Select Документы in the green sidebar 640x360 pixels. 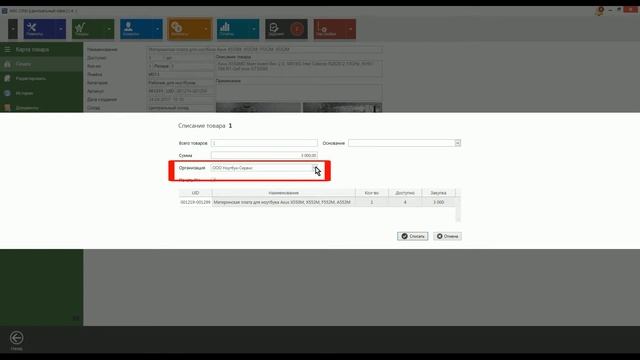pyautogui.click(x=41, y=108)
